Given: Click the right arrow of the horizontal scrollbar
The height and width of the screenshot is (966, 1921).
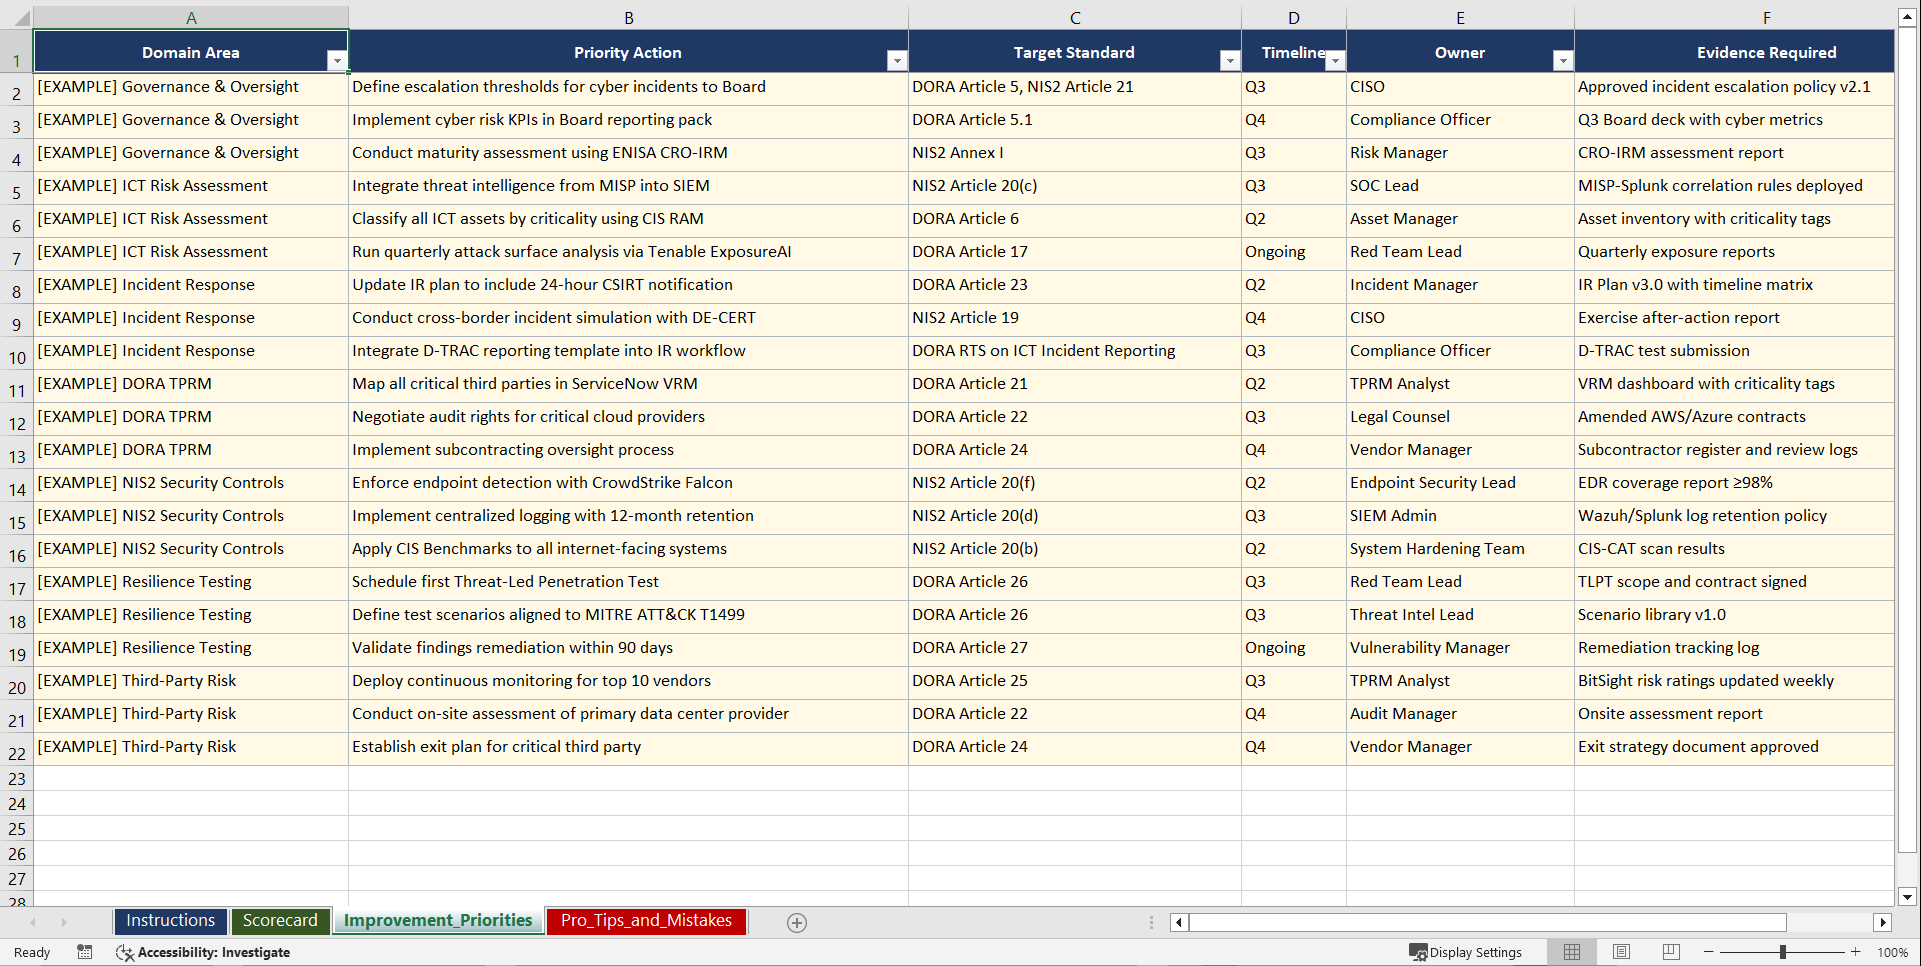Looking at the screenshot, I should pos(1884,922).
